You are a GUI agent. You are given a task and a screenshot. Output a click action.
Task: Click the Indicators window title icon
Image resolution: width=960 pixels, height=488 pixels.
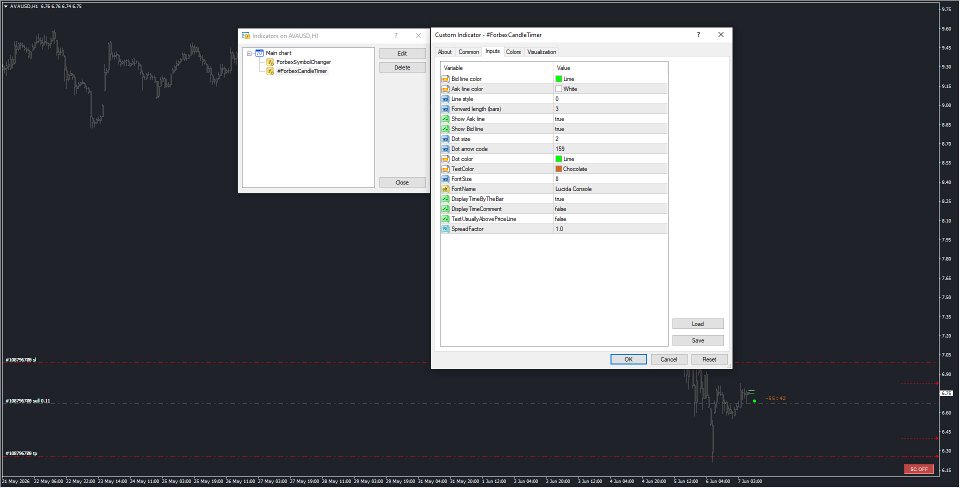click(x=246, y=36)
